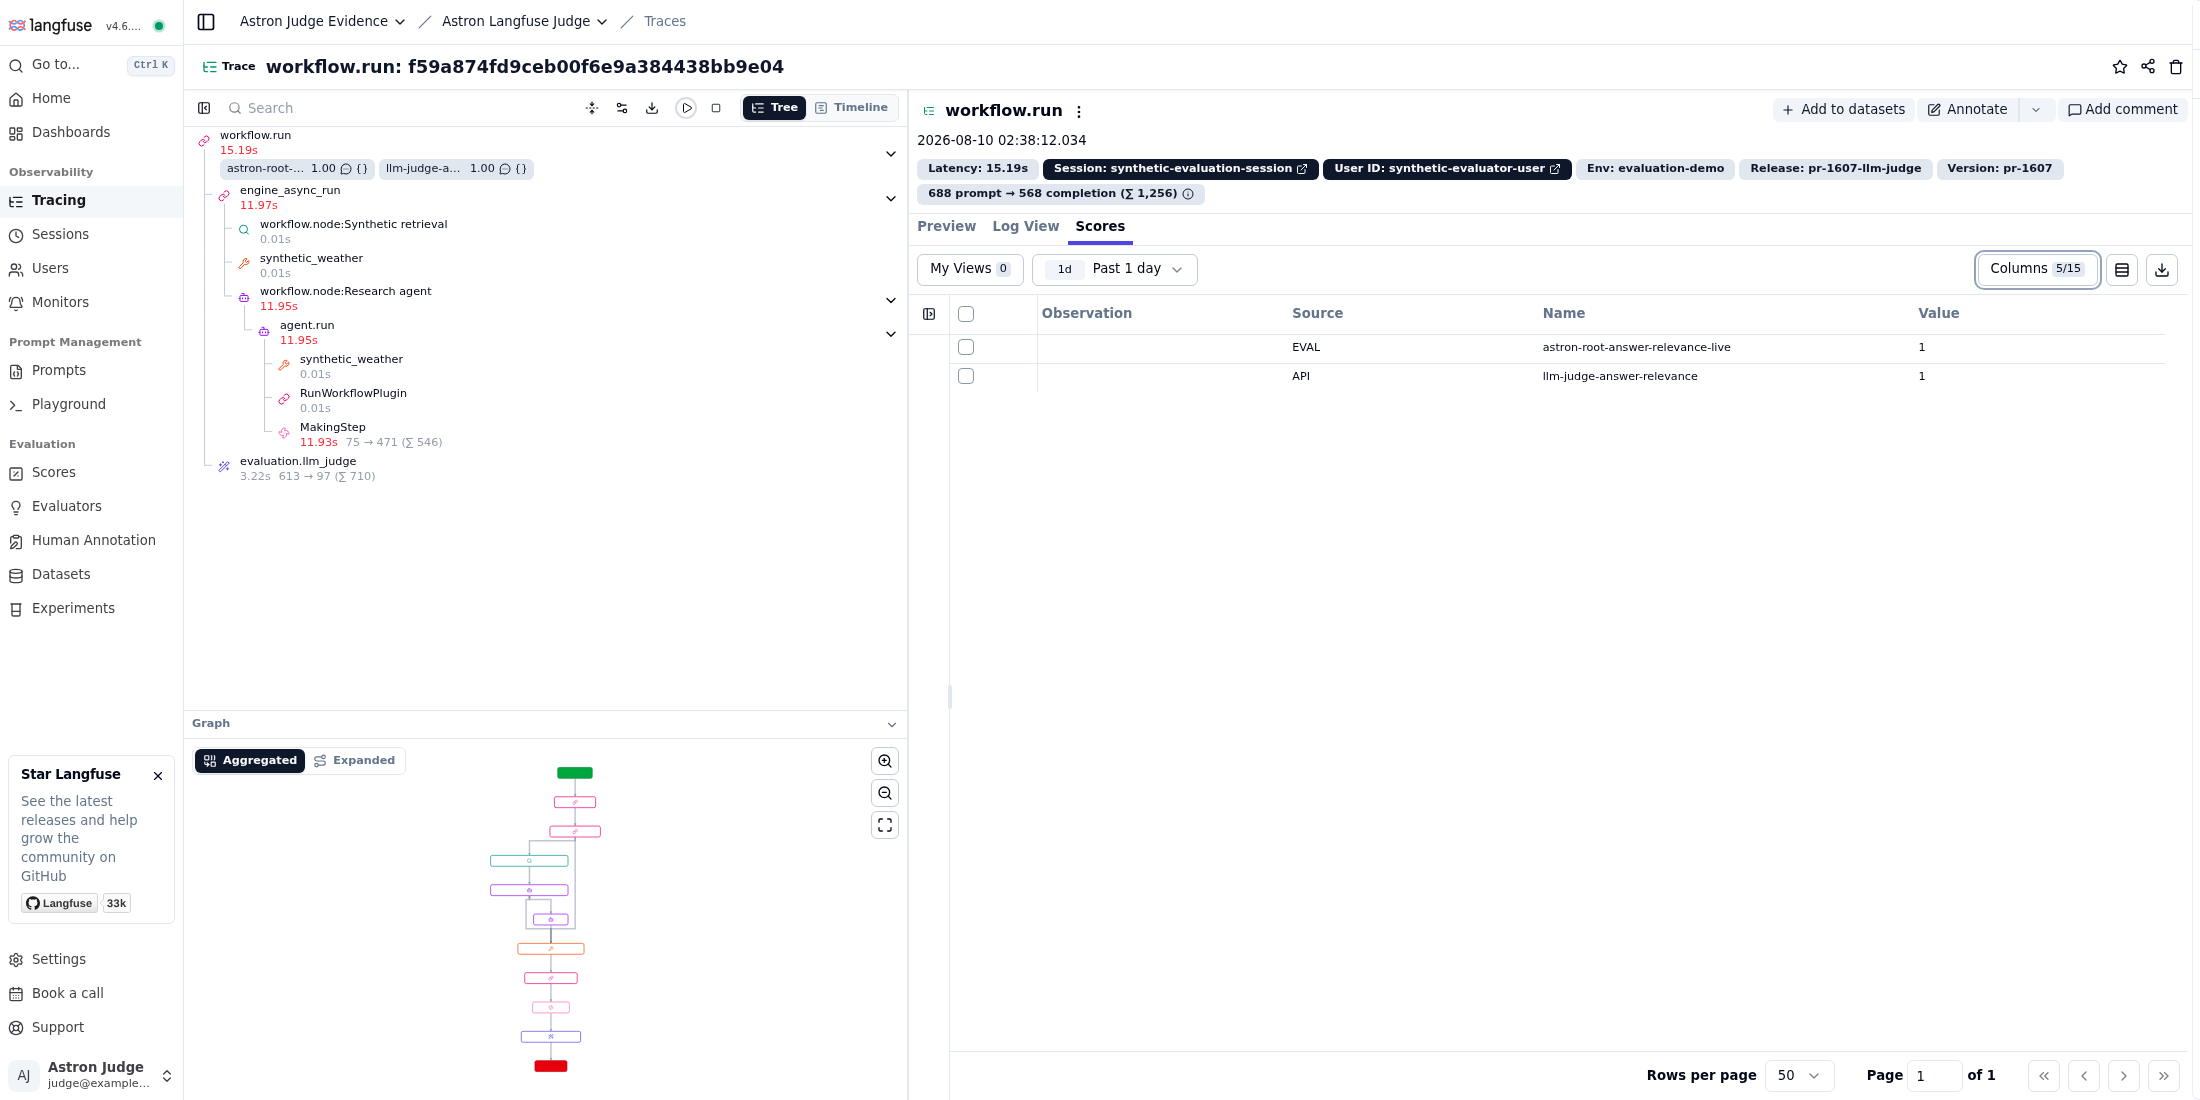
Task: Open the Langfuse logo home
Action: (x=50, y=25)
